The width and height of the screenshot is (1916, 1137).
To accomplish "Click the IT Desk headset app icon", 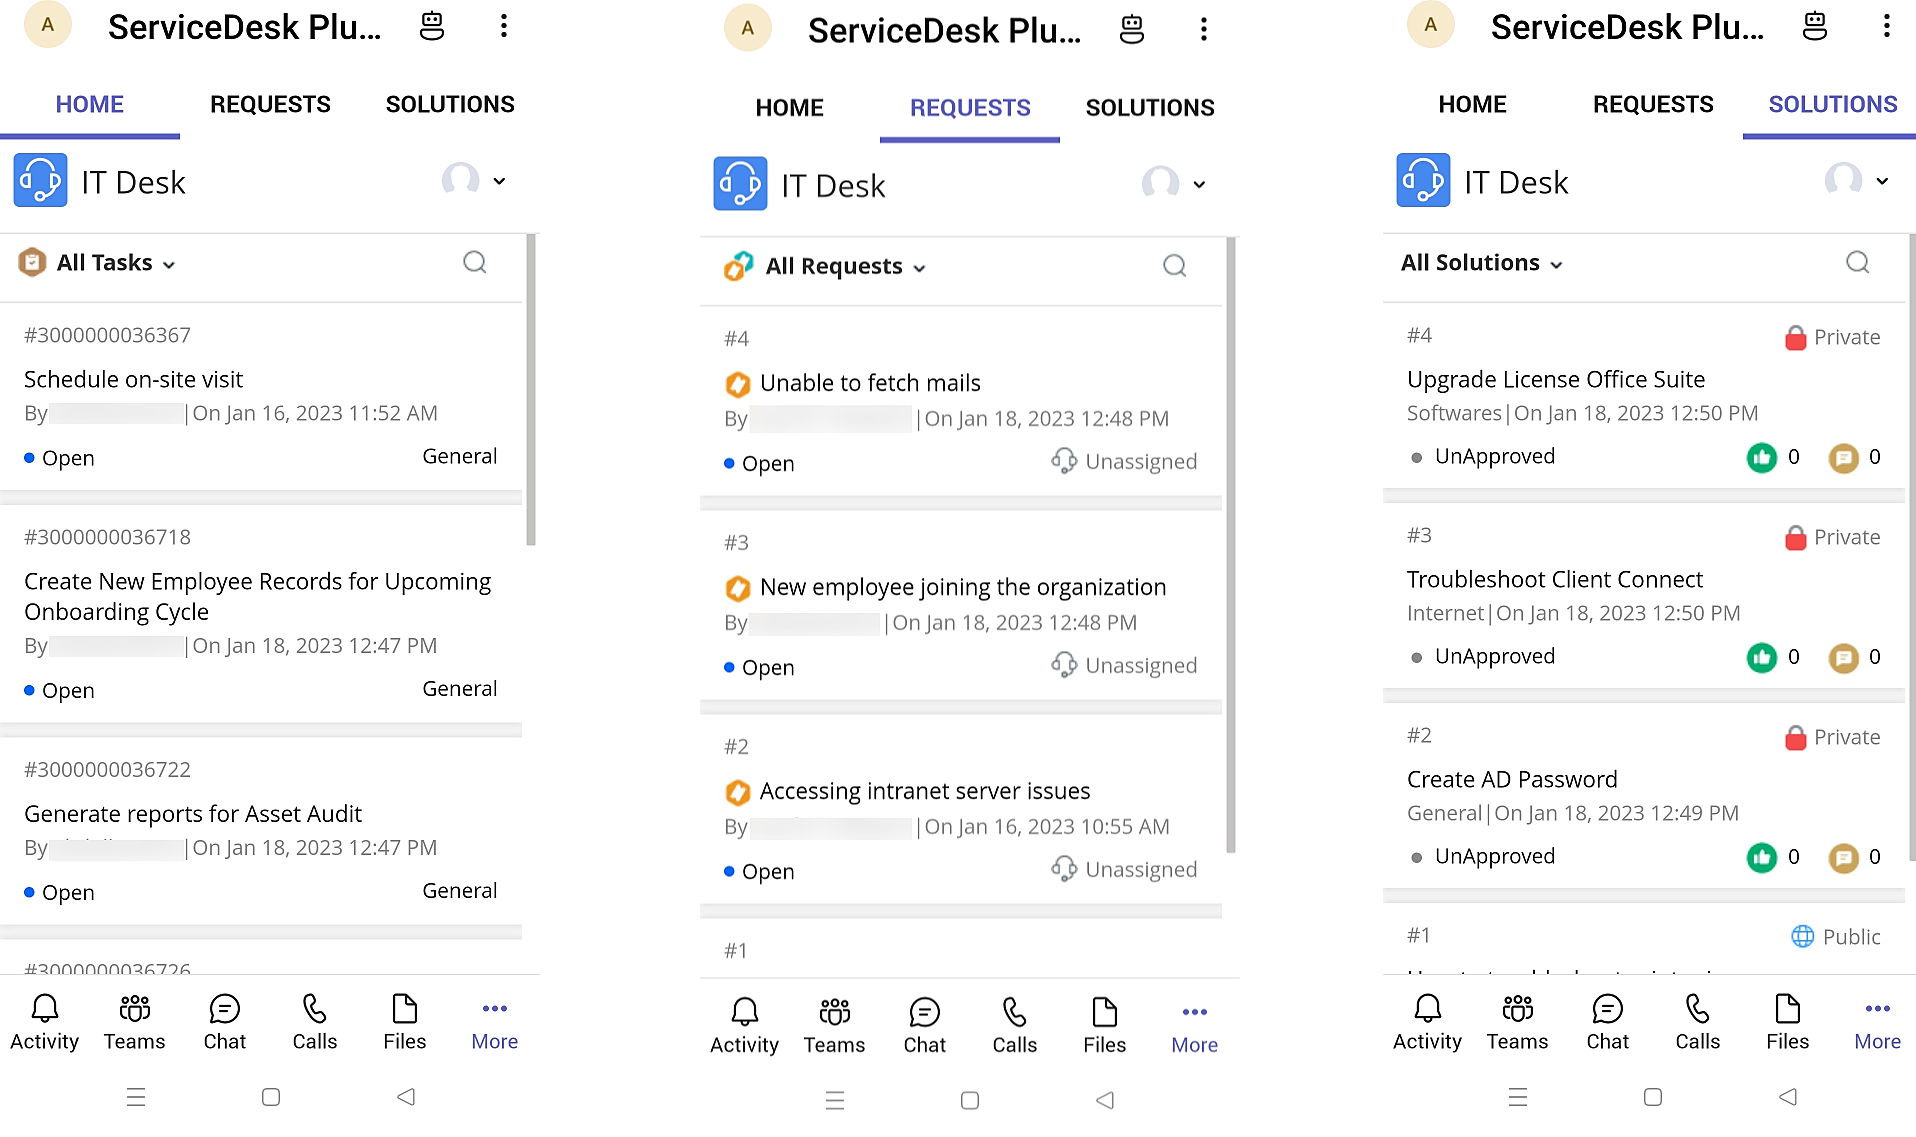I will point(40,181).
